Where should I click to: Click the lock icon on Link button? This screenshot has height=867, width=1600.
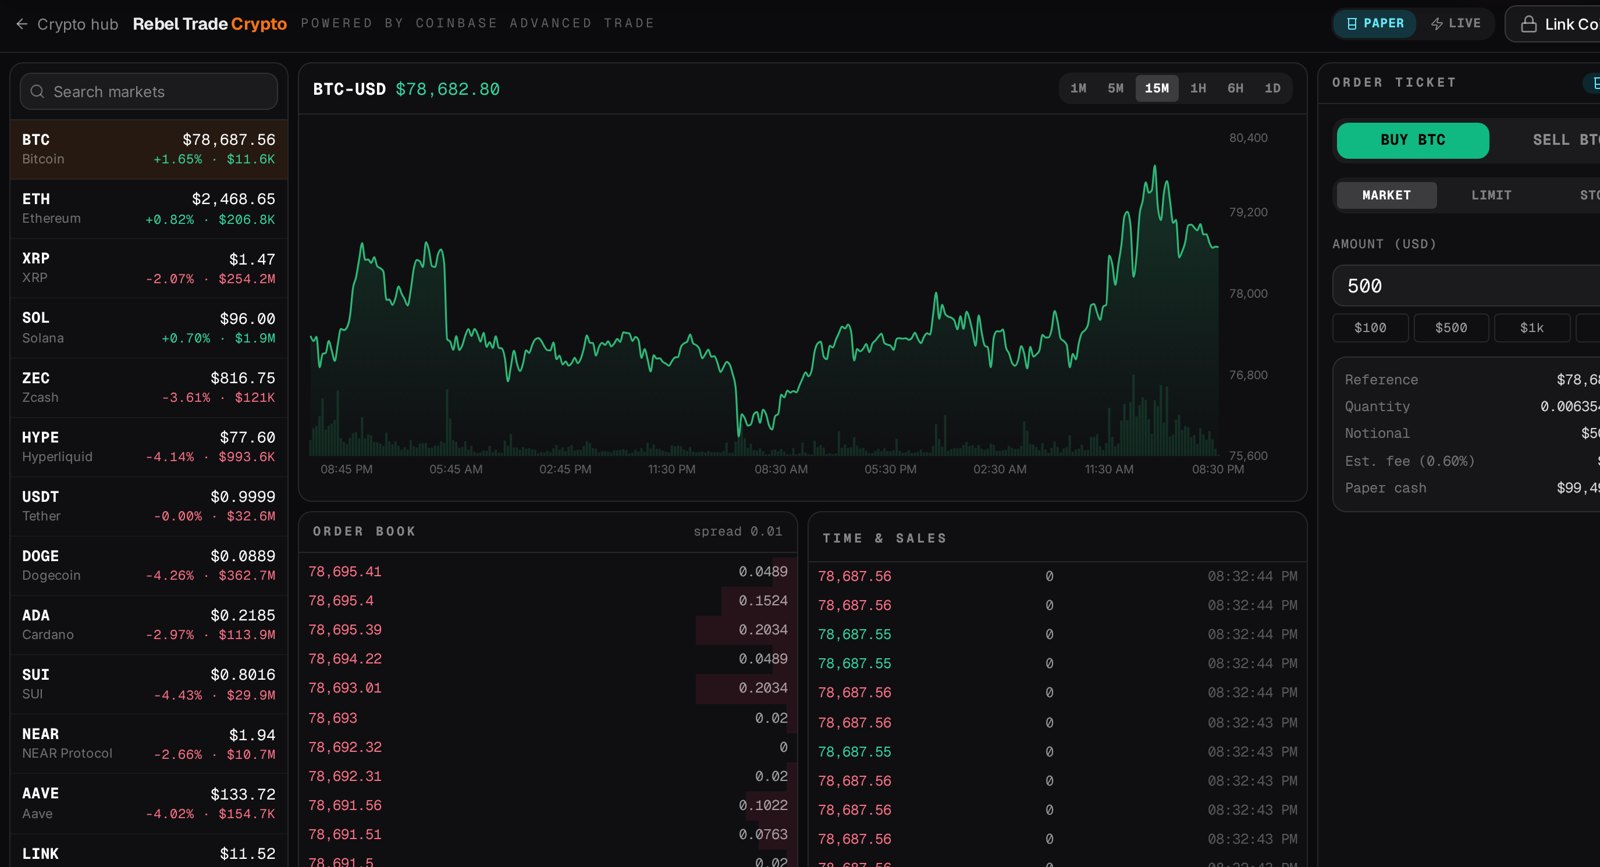pyautogui.click(x=1528, y=24)
